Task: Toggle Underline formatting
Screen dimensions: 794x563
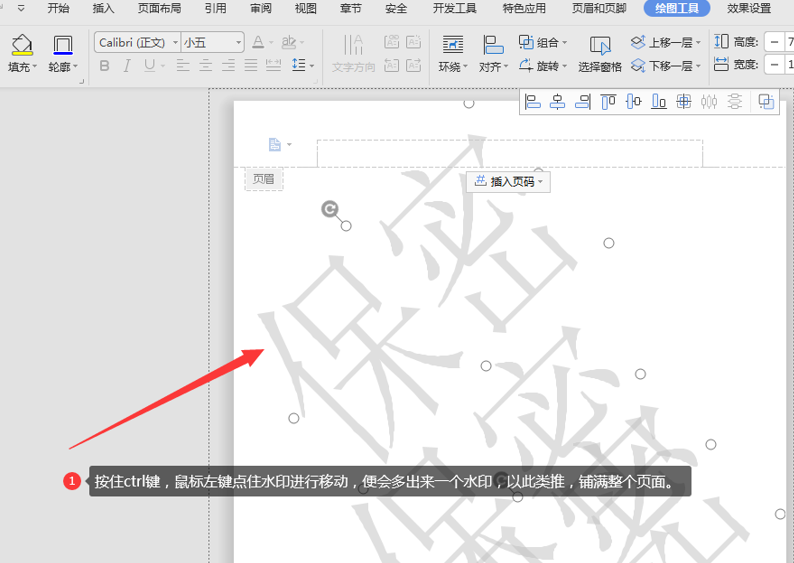Action: coord(149,65)
